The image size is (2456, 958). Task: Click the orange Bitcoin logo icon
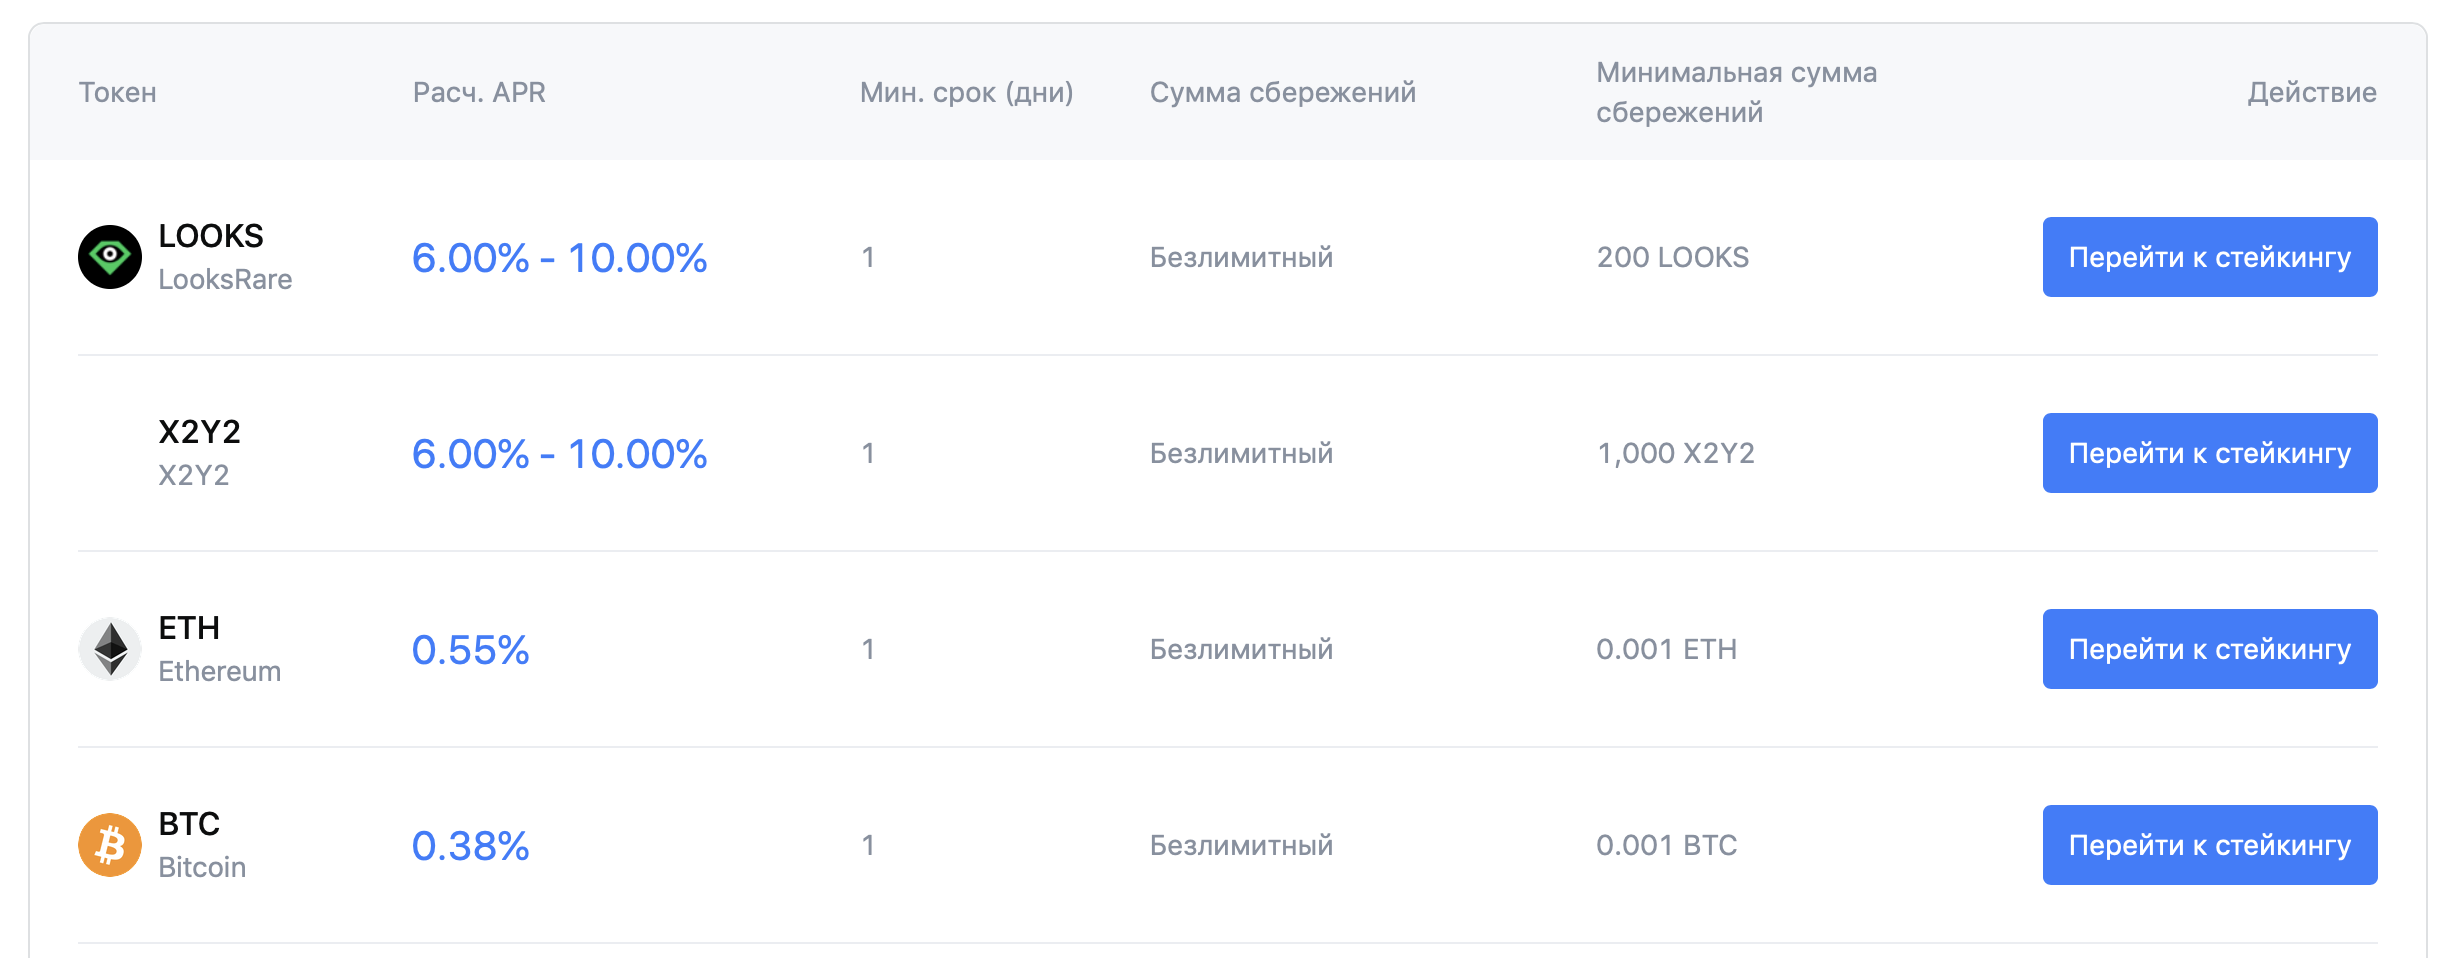pyautogui.click(x=110, y=845)
